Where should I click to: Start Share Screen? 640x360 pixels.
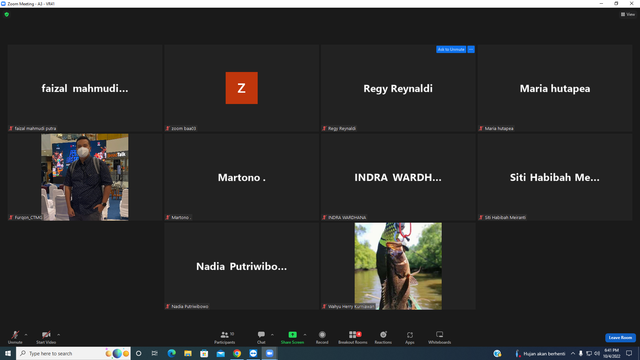tap(292, 338)
